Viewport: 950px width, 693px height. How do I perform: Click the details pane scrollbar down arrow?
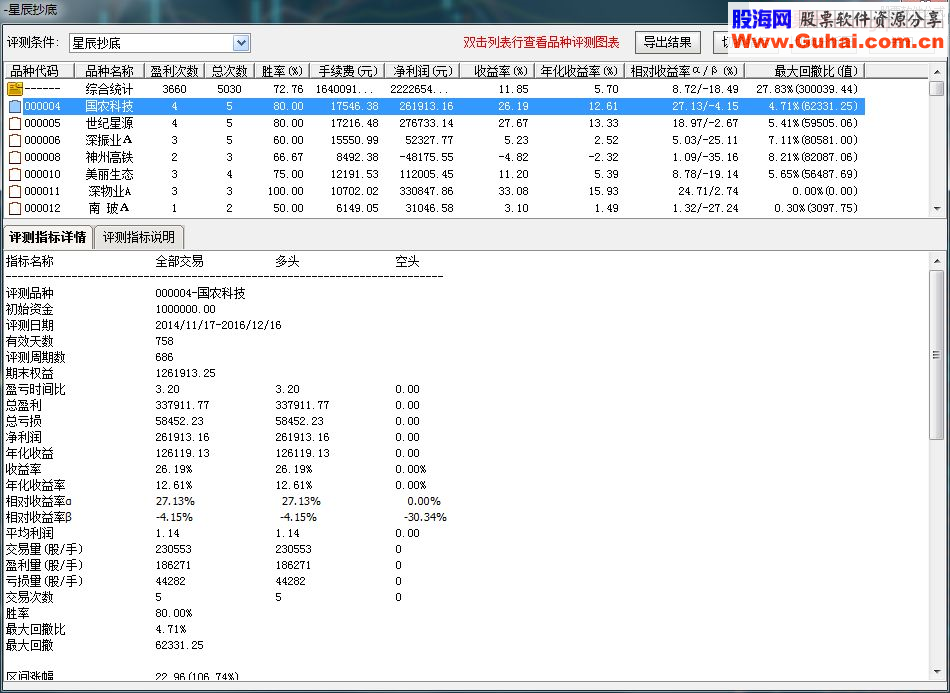pyautogui.click(x=937, y=672)
